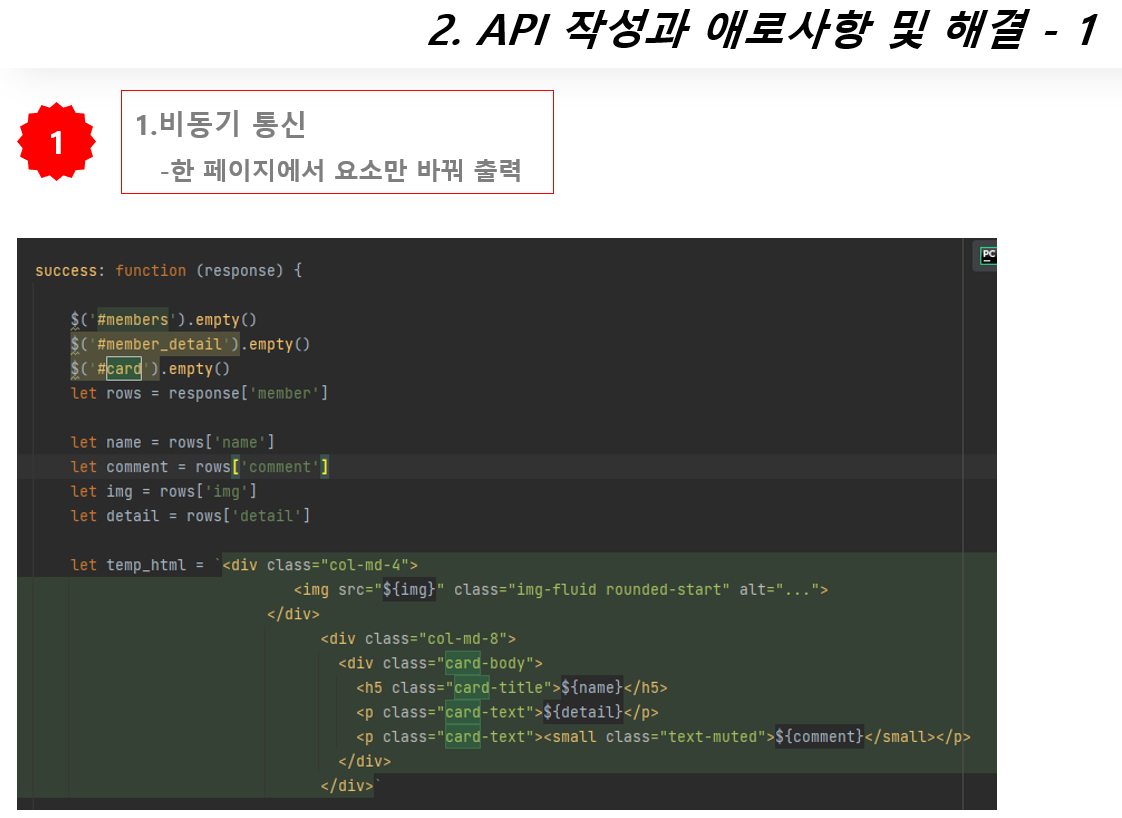Click the '<div class="card-body">' line
Viewport: 1122px width, 818px height.
[441, 663]
